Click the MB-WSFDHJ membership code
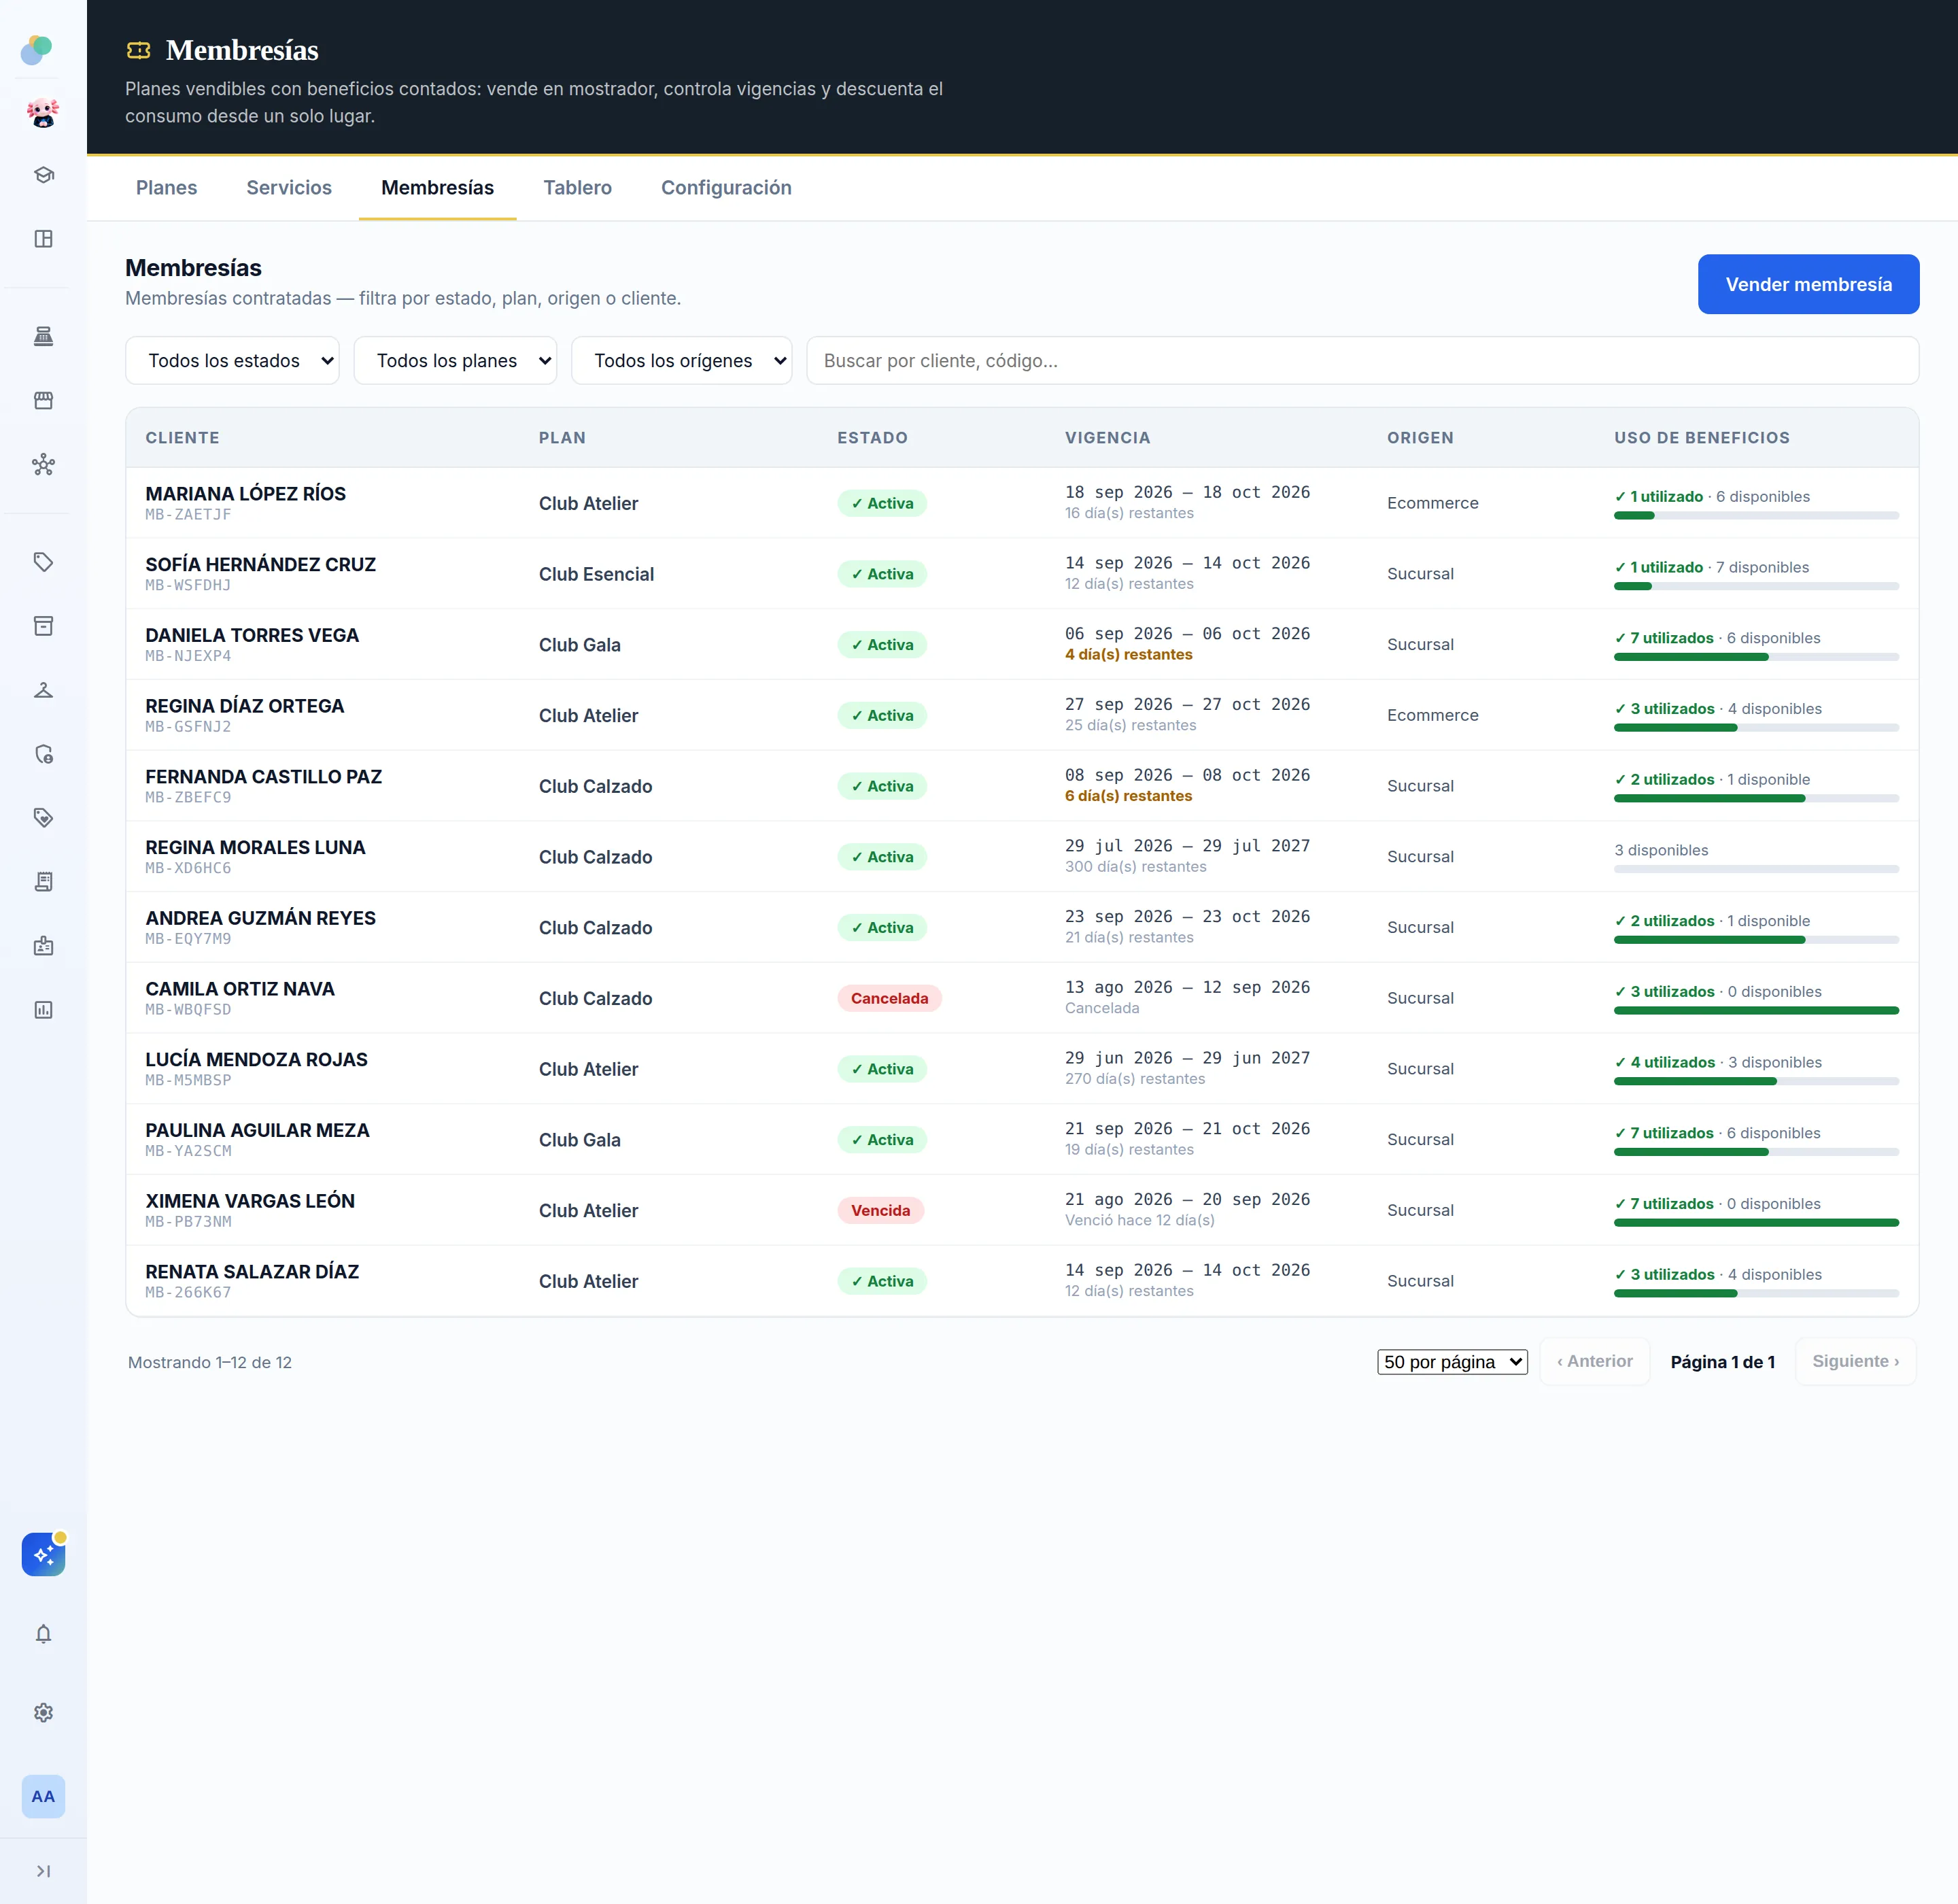Screen dimensions: 1958x1904 coord(188,585)
